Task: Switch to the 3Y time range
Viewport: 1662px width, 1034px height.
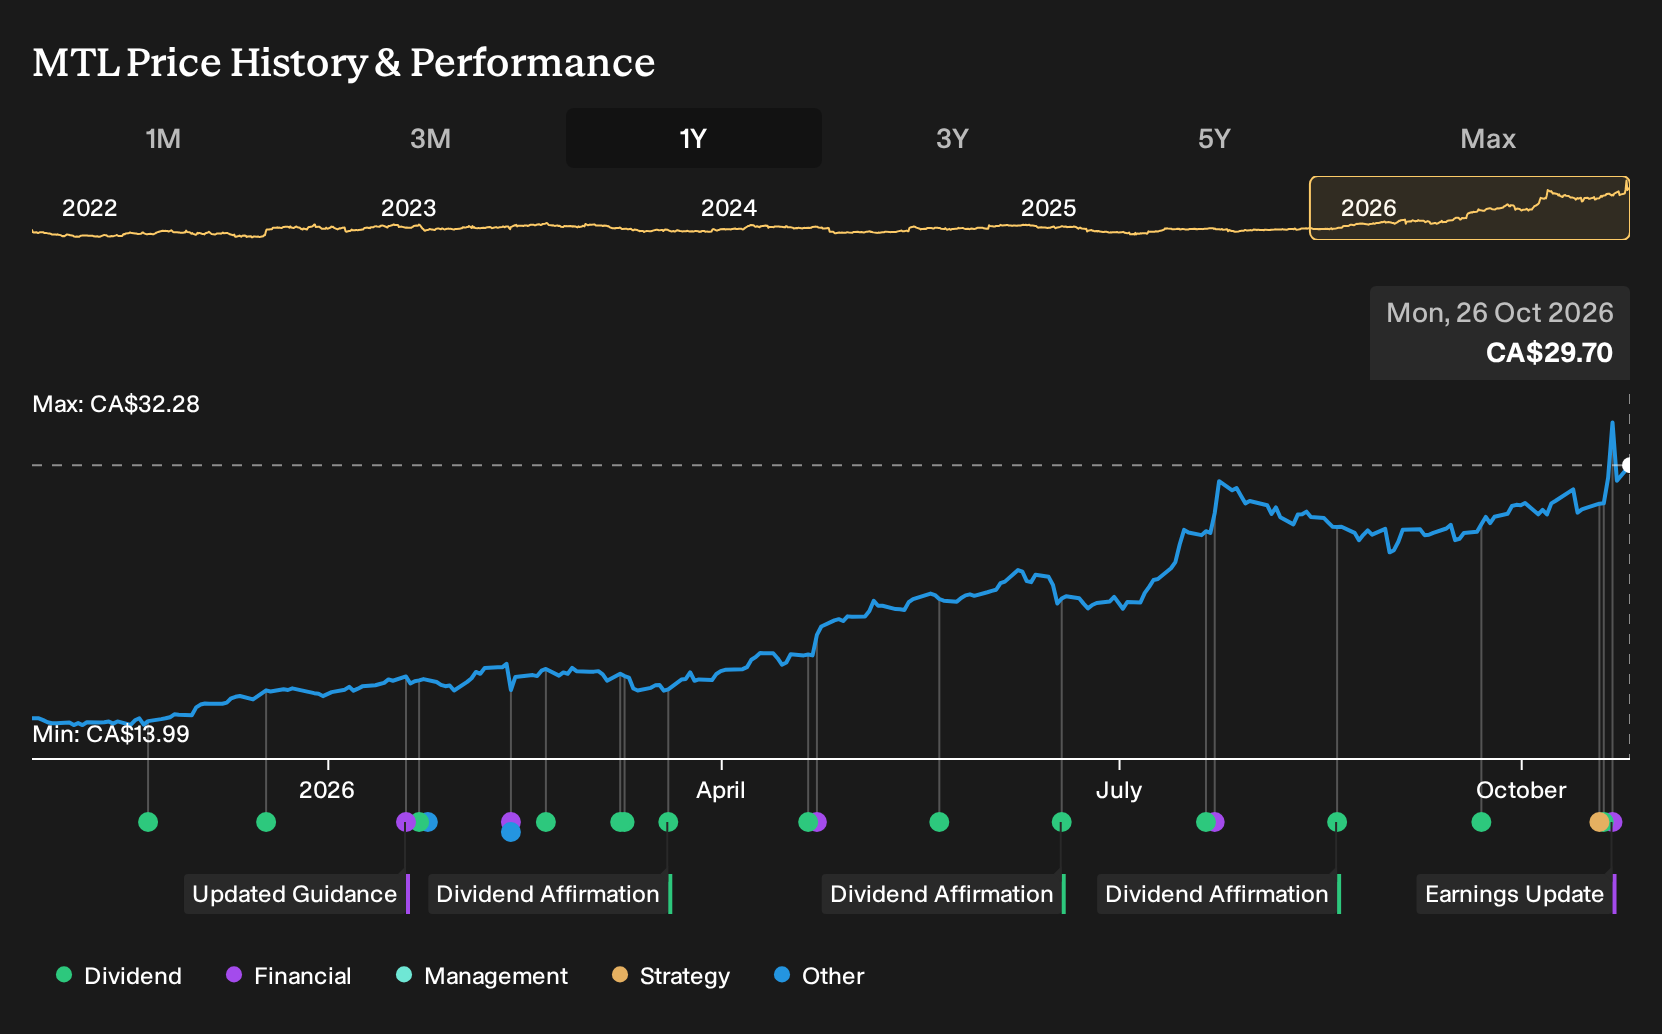Action: point(952,138)
